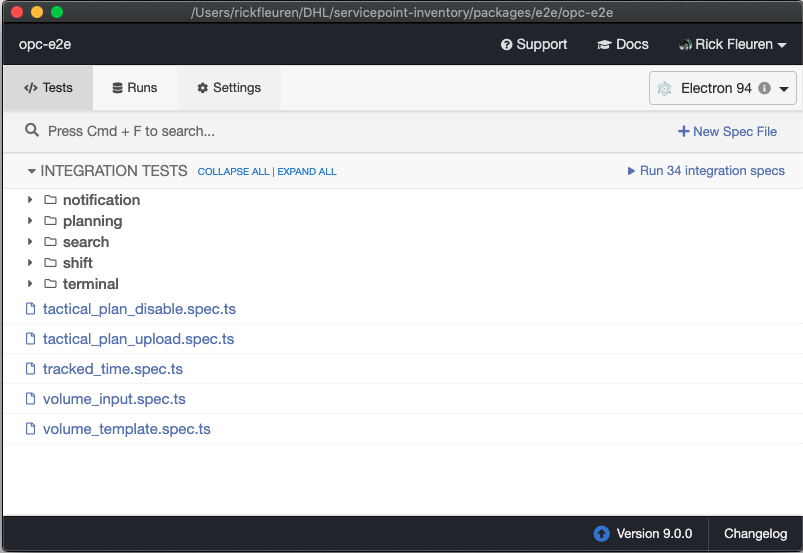Image resolution: width=803 pixels, height=553 pixels.
Task: Click file icon of tactical_plan_upload.spec.ts
Action: (31, 338)
